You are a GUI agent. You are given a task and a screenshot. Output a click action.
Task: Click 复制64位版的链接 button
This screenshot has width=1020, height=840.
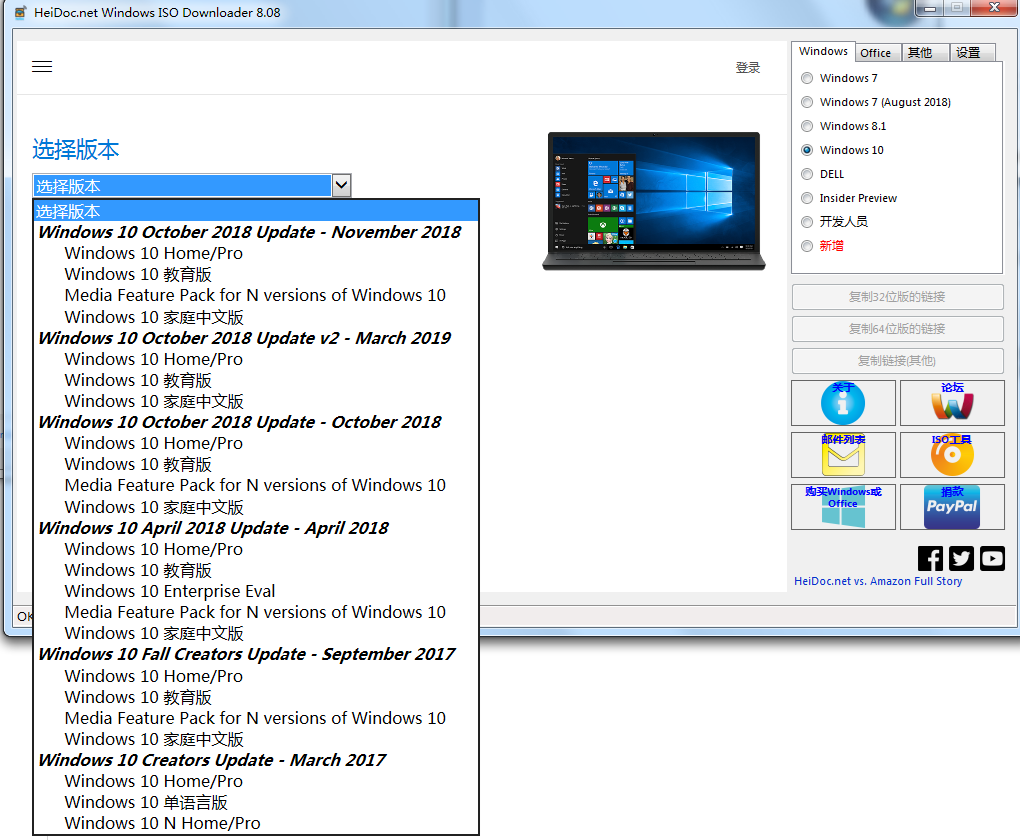[897, 329]
